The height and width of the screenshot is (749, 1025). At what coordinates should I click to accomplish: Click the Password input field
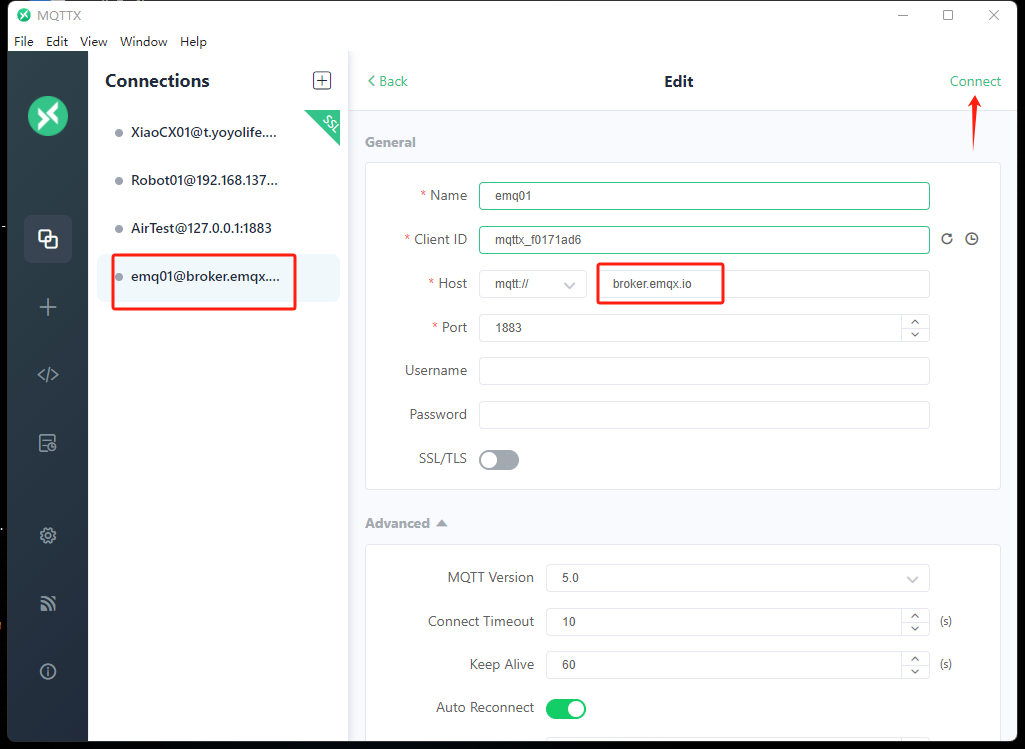(704, 415)
